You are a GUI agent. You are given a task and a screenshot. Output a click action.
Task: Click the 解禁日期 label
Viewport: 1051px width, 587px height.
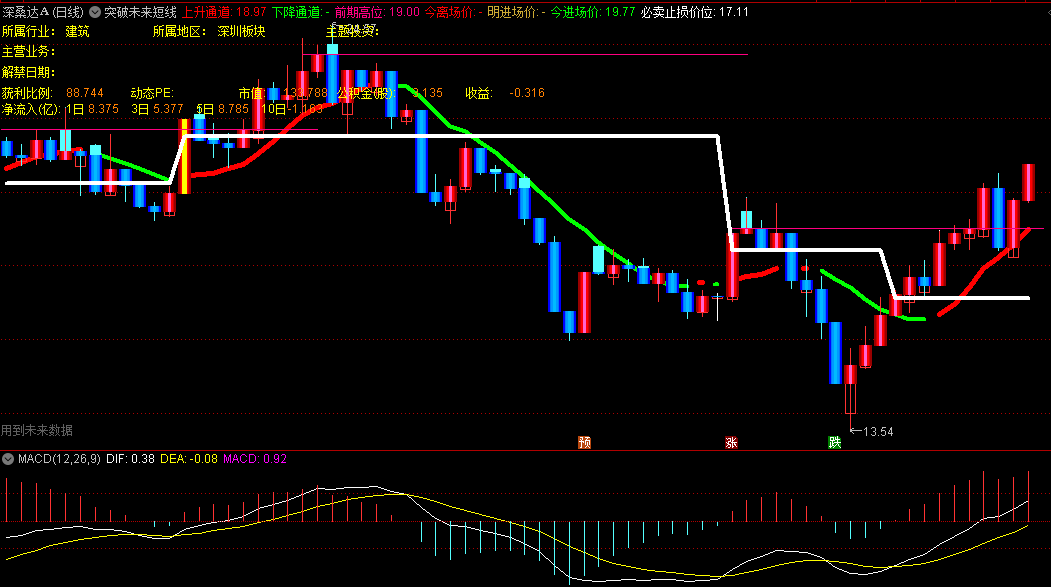[x=28, y=72]
